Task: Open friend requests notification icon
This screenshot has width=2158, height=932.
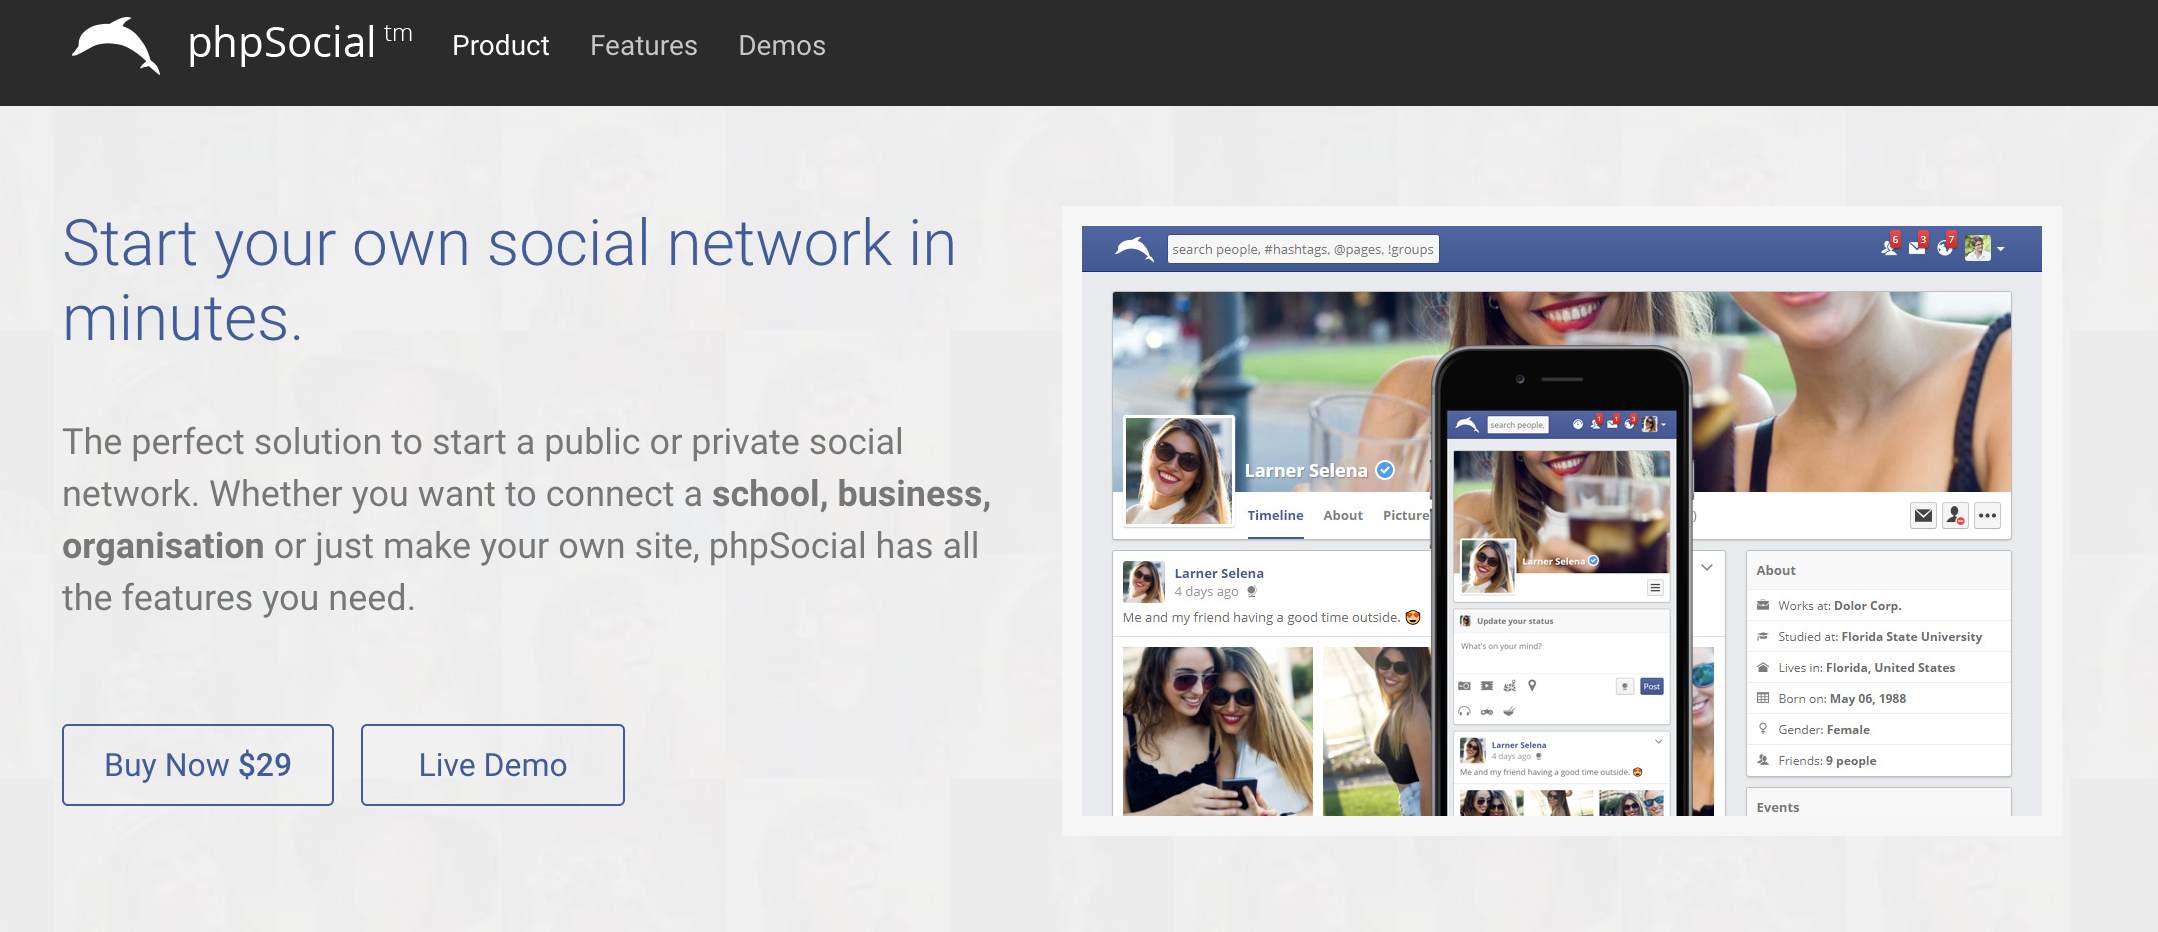Action: pos(1889,247)
